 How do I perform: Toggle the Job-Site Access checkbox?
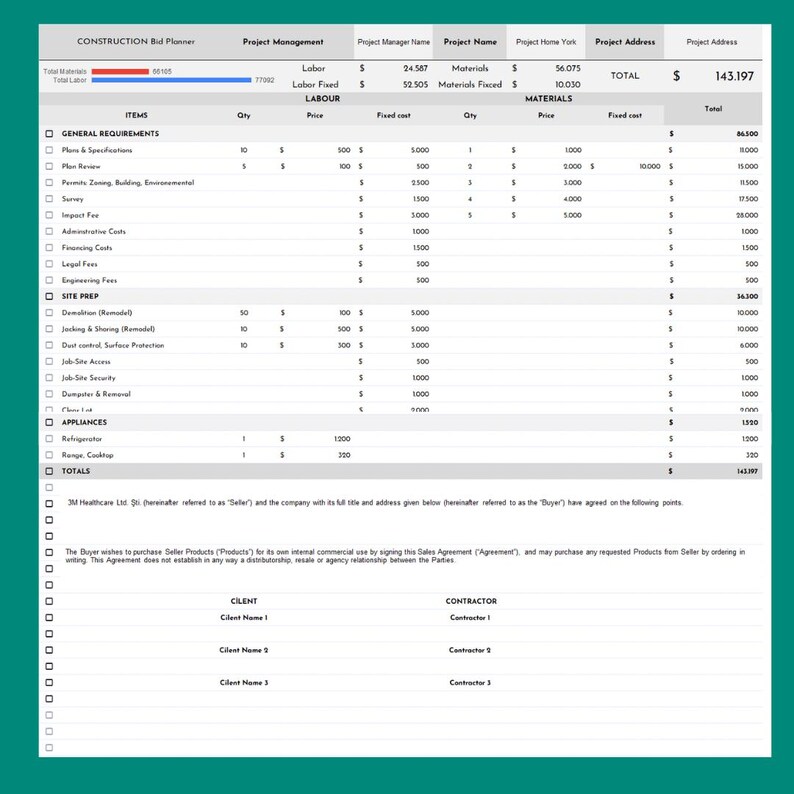click(49, 361)
